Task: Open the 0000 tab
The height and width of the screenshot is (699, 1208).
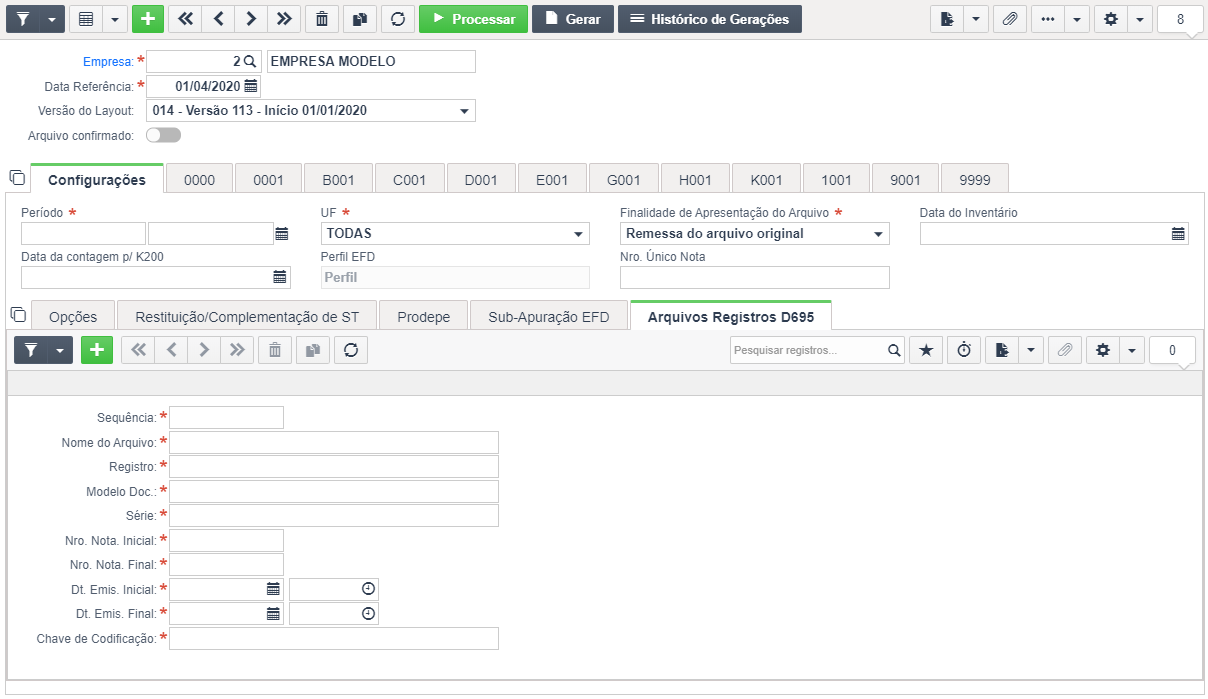Action: click(x=199, y=180)
